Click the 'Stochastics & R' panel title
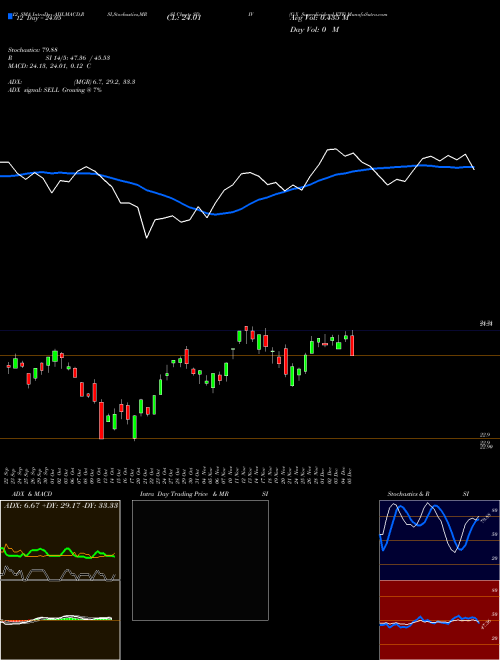Screen dimensions: 500x660 [x=408, y=494]
